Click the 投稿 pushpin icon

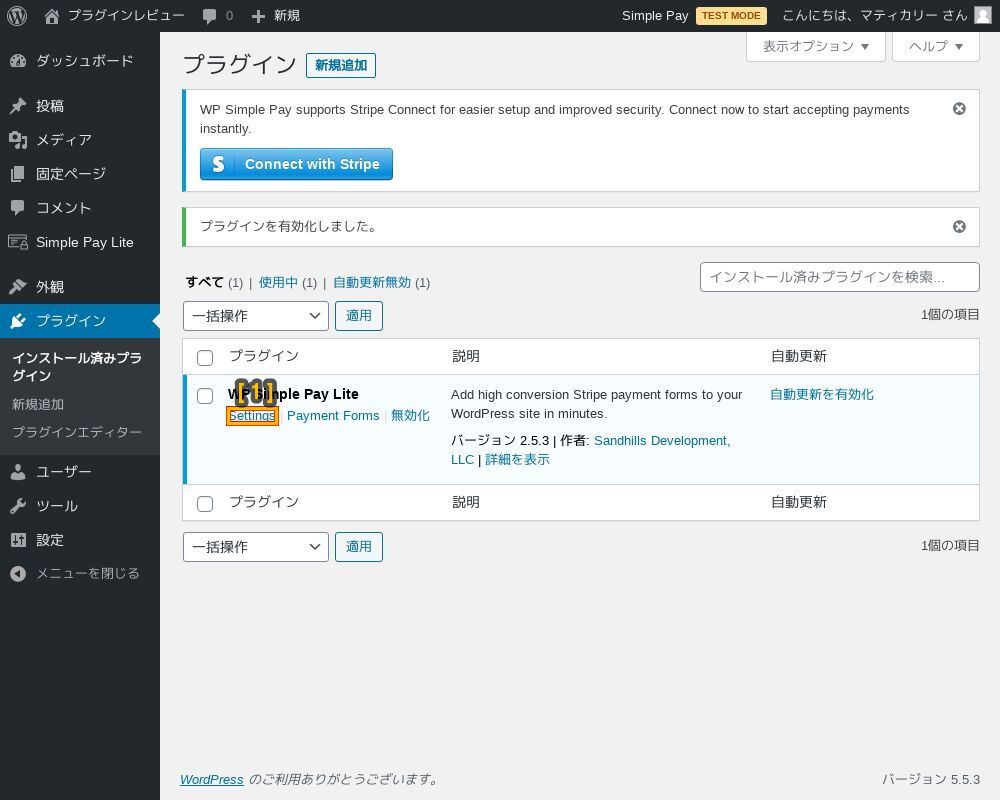[x=18, y=106]
